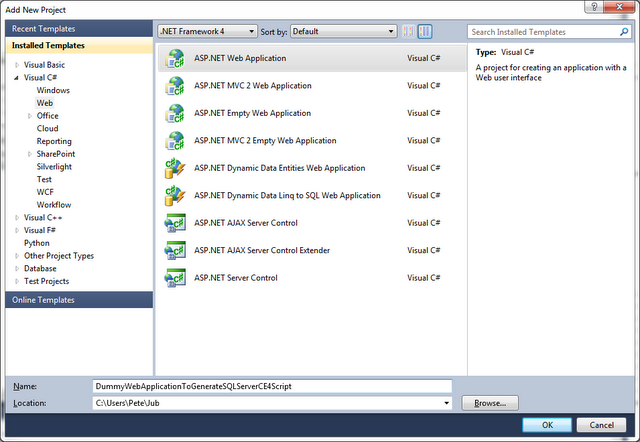Select the Reporting category

[x=54, y=141]
